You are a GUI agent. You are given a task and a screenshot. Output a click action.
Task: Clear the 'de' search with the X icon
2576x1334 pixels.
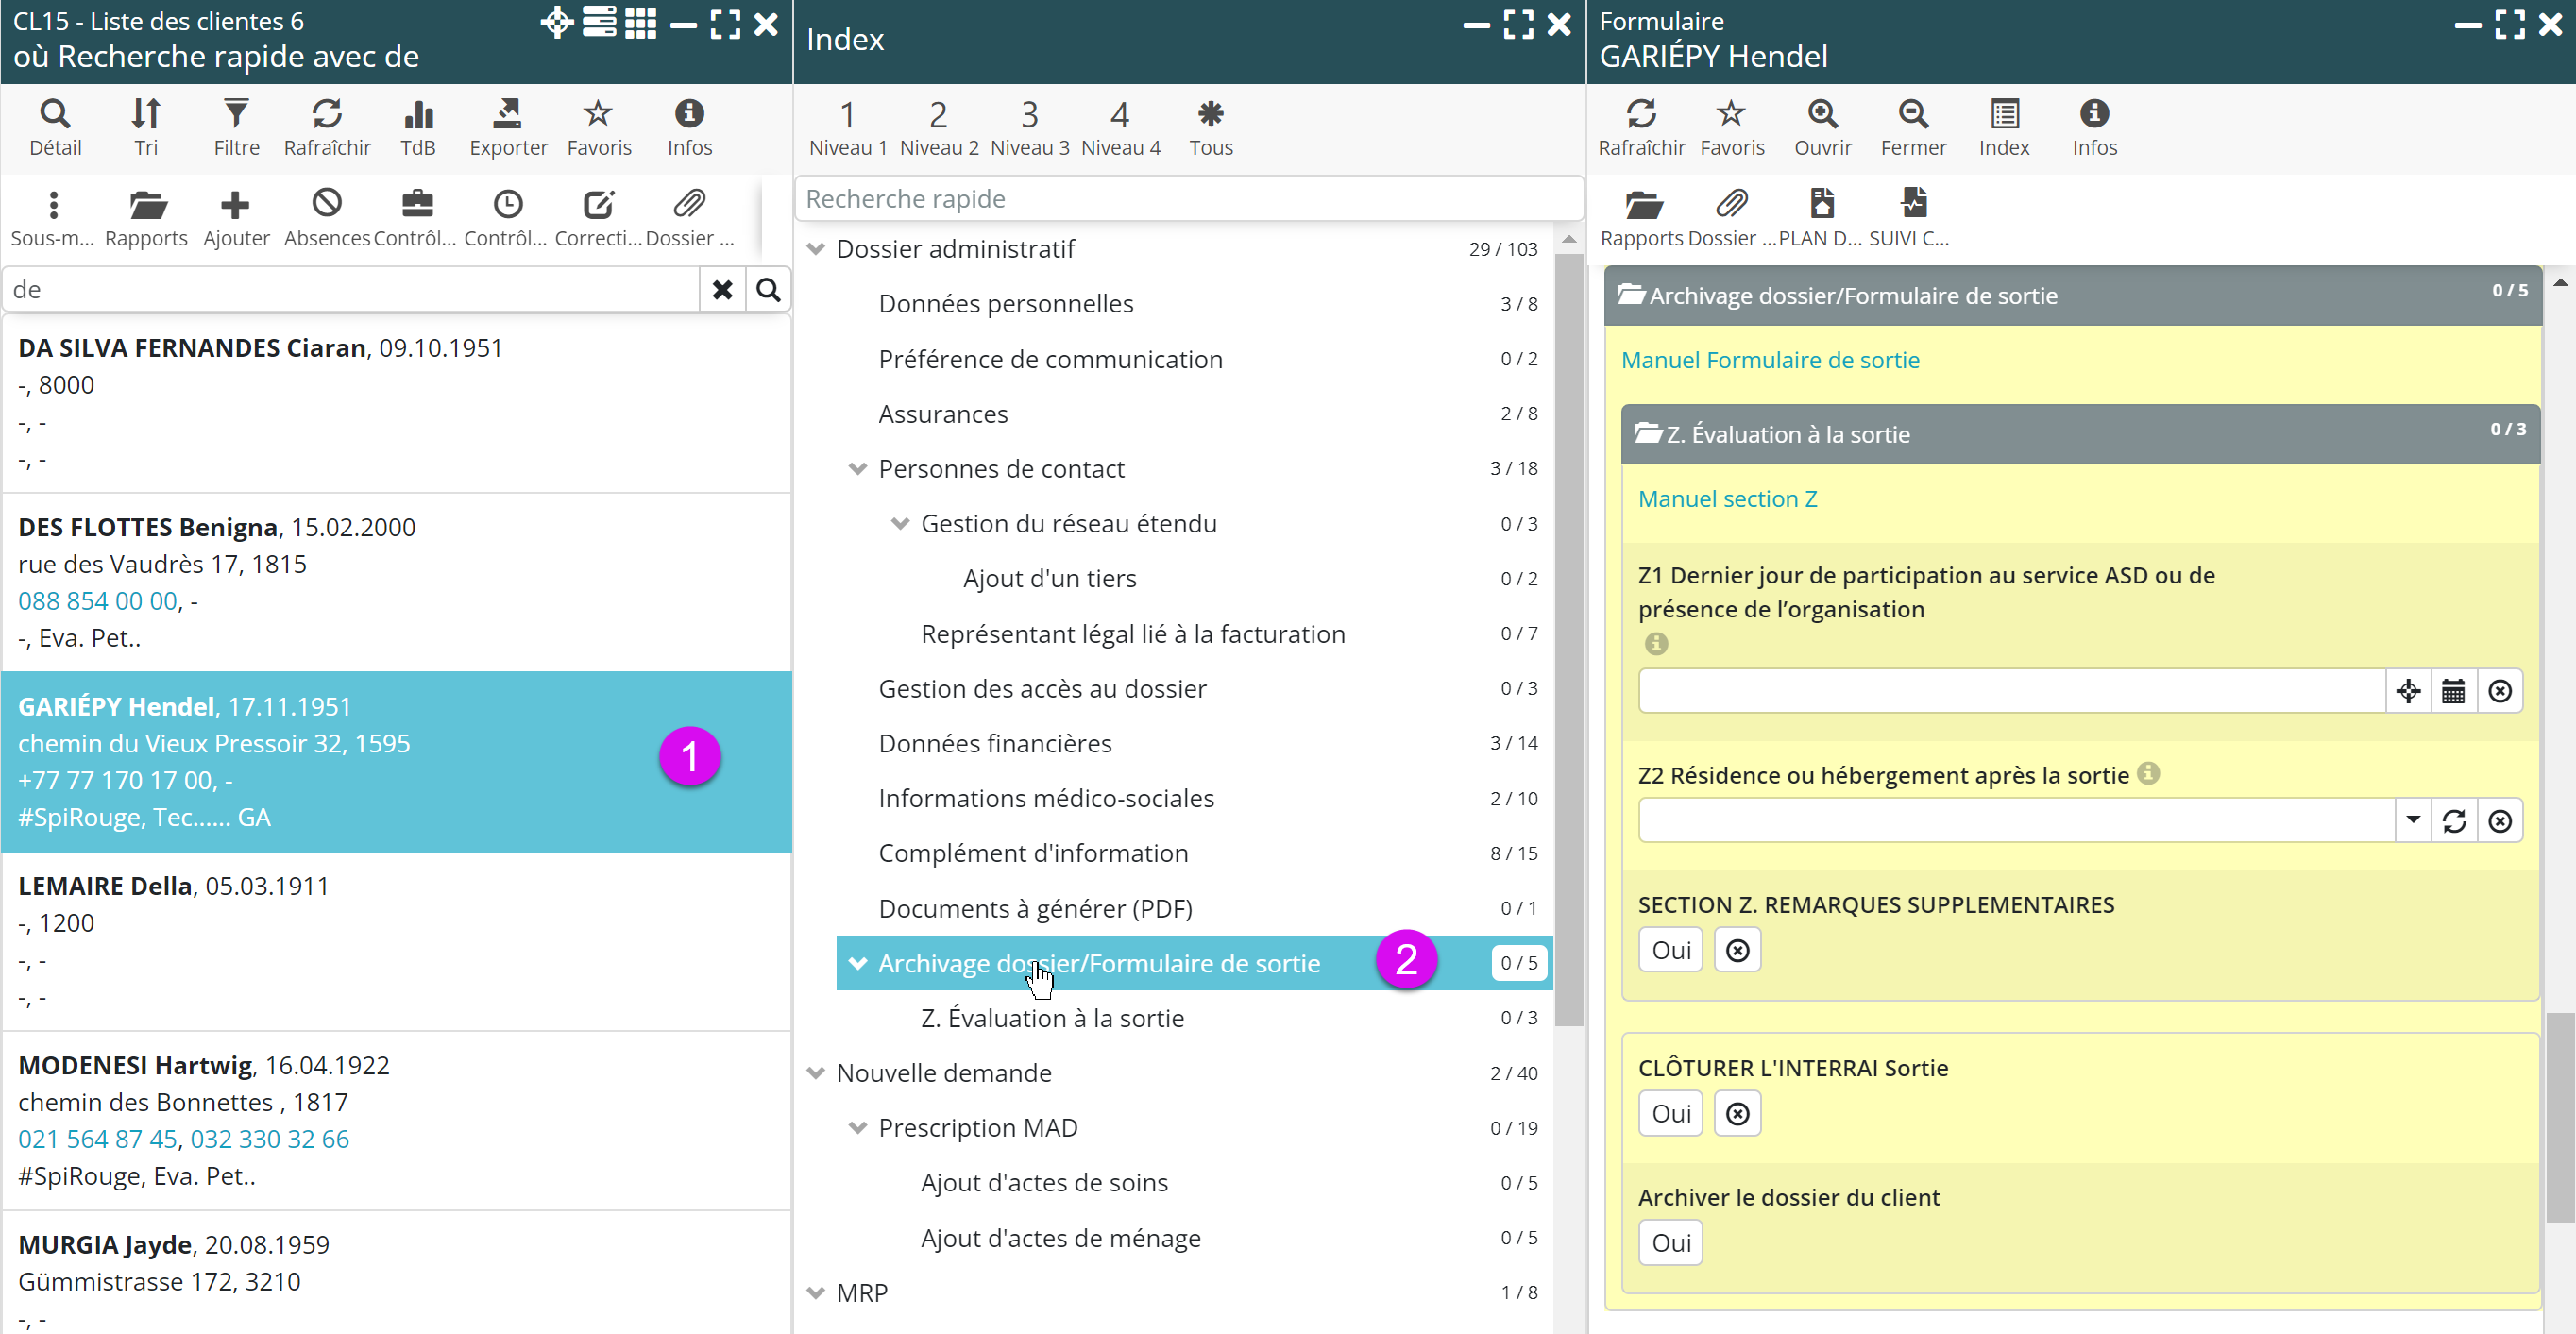coord(722,290)
